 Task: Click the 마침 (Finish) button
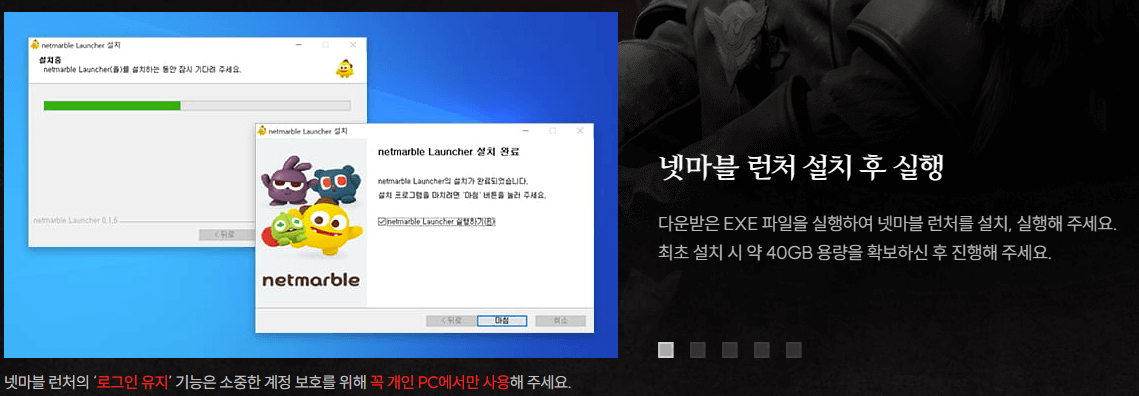(501, 320)
